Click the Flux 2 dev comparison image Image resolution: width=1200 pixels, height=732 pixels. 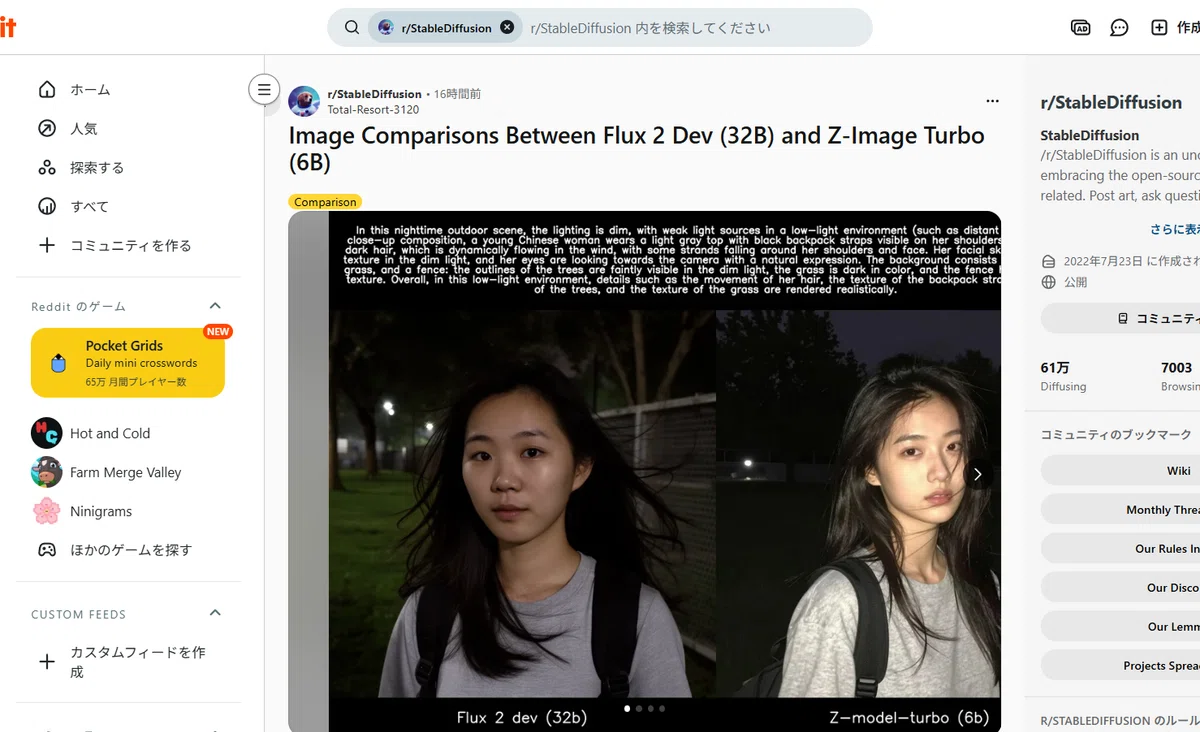coord(522,503)
